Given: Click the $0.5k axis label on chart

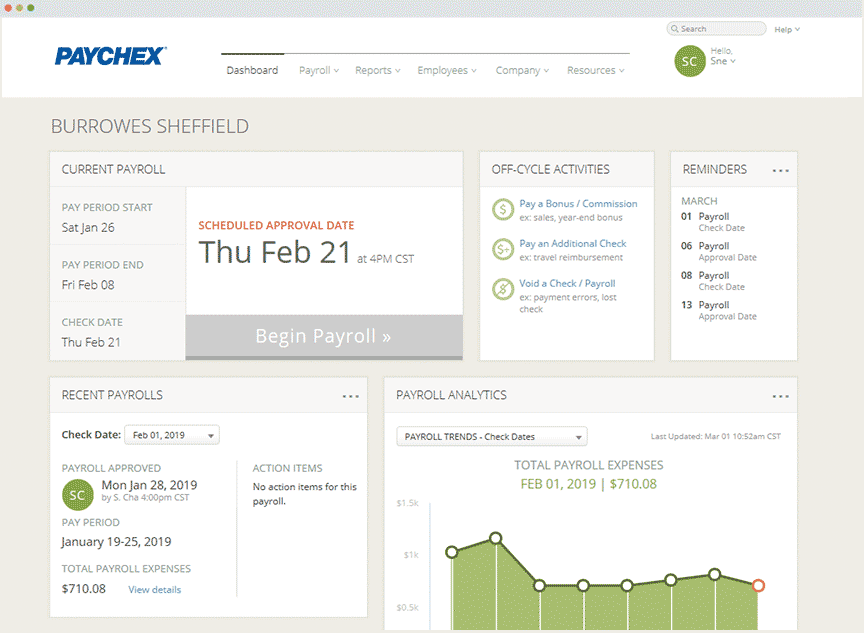Looking at the screenshot, I should pos(408,608).
